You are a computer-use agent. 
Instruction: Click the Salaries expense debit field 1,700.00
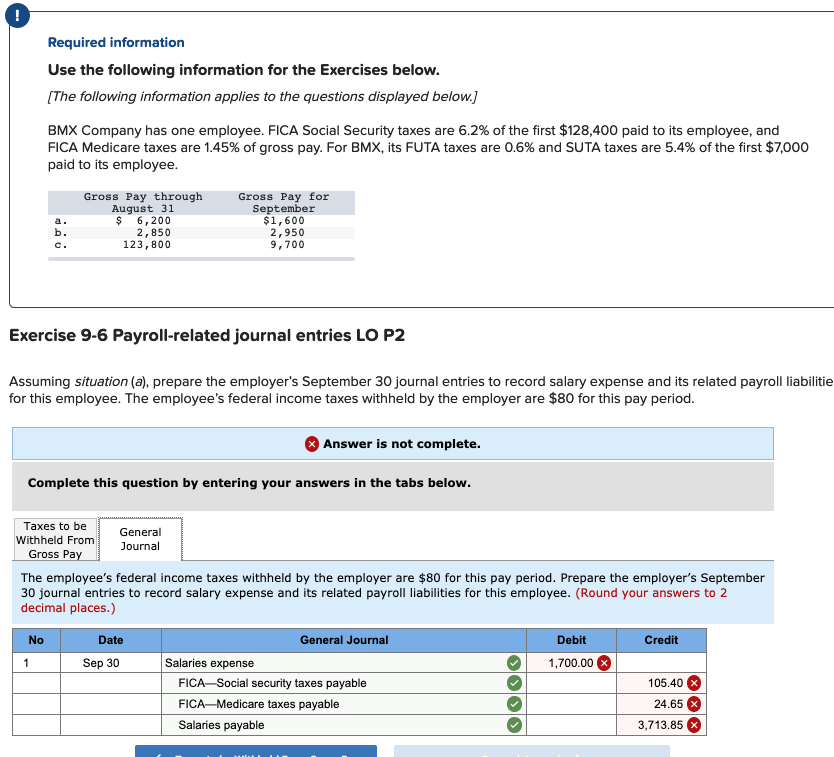(x=571, y=663)
